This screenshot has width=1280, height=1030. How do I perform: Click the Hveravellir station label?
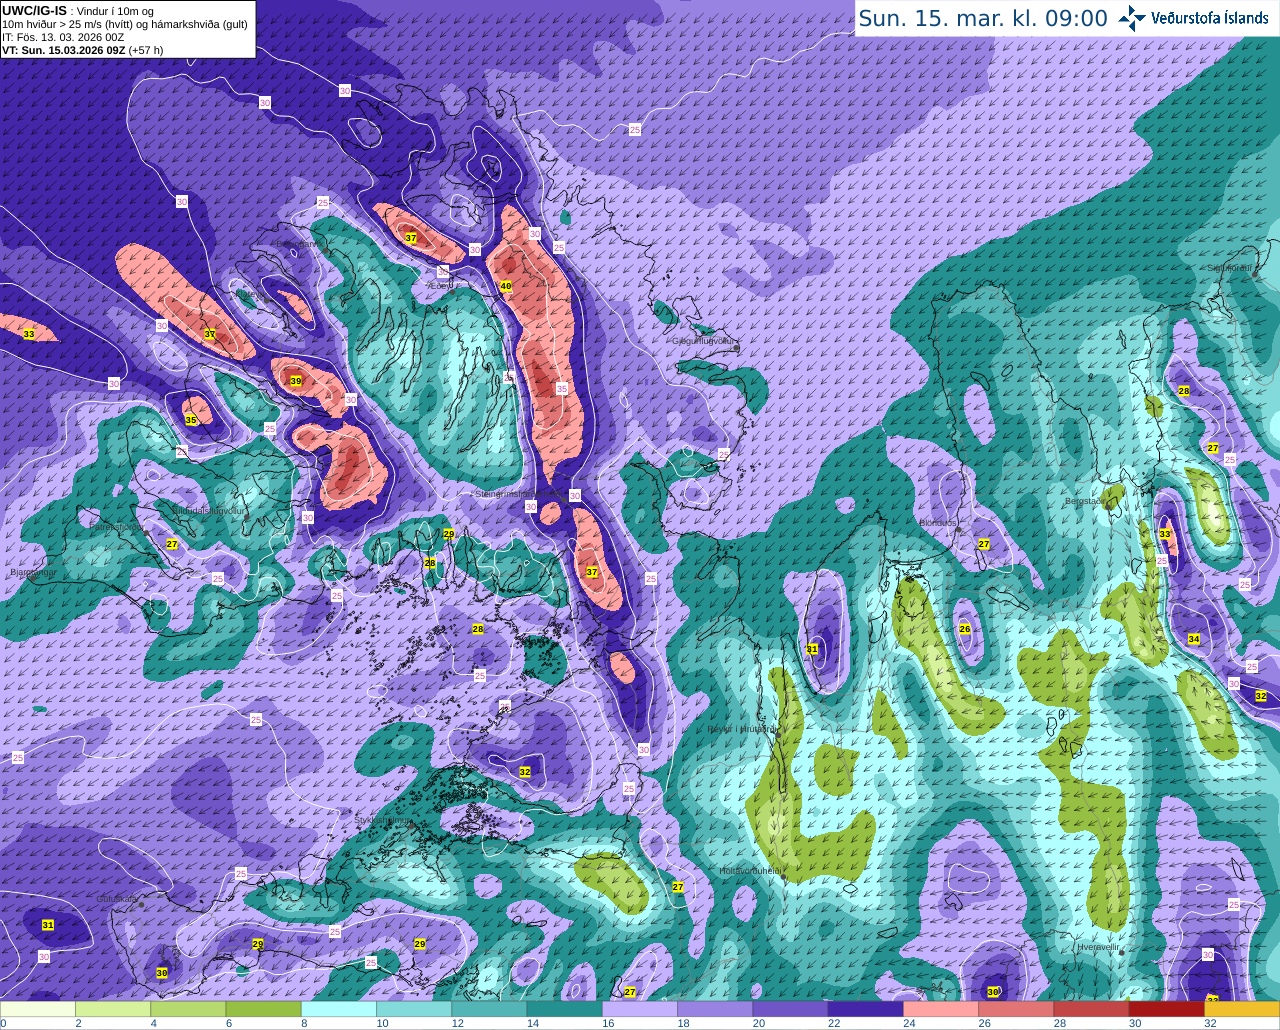pos(1099,947)
